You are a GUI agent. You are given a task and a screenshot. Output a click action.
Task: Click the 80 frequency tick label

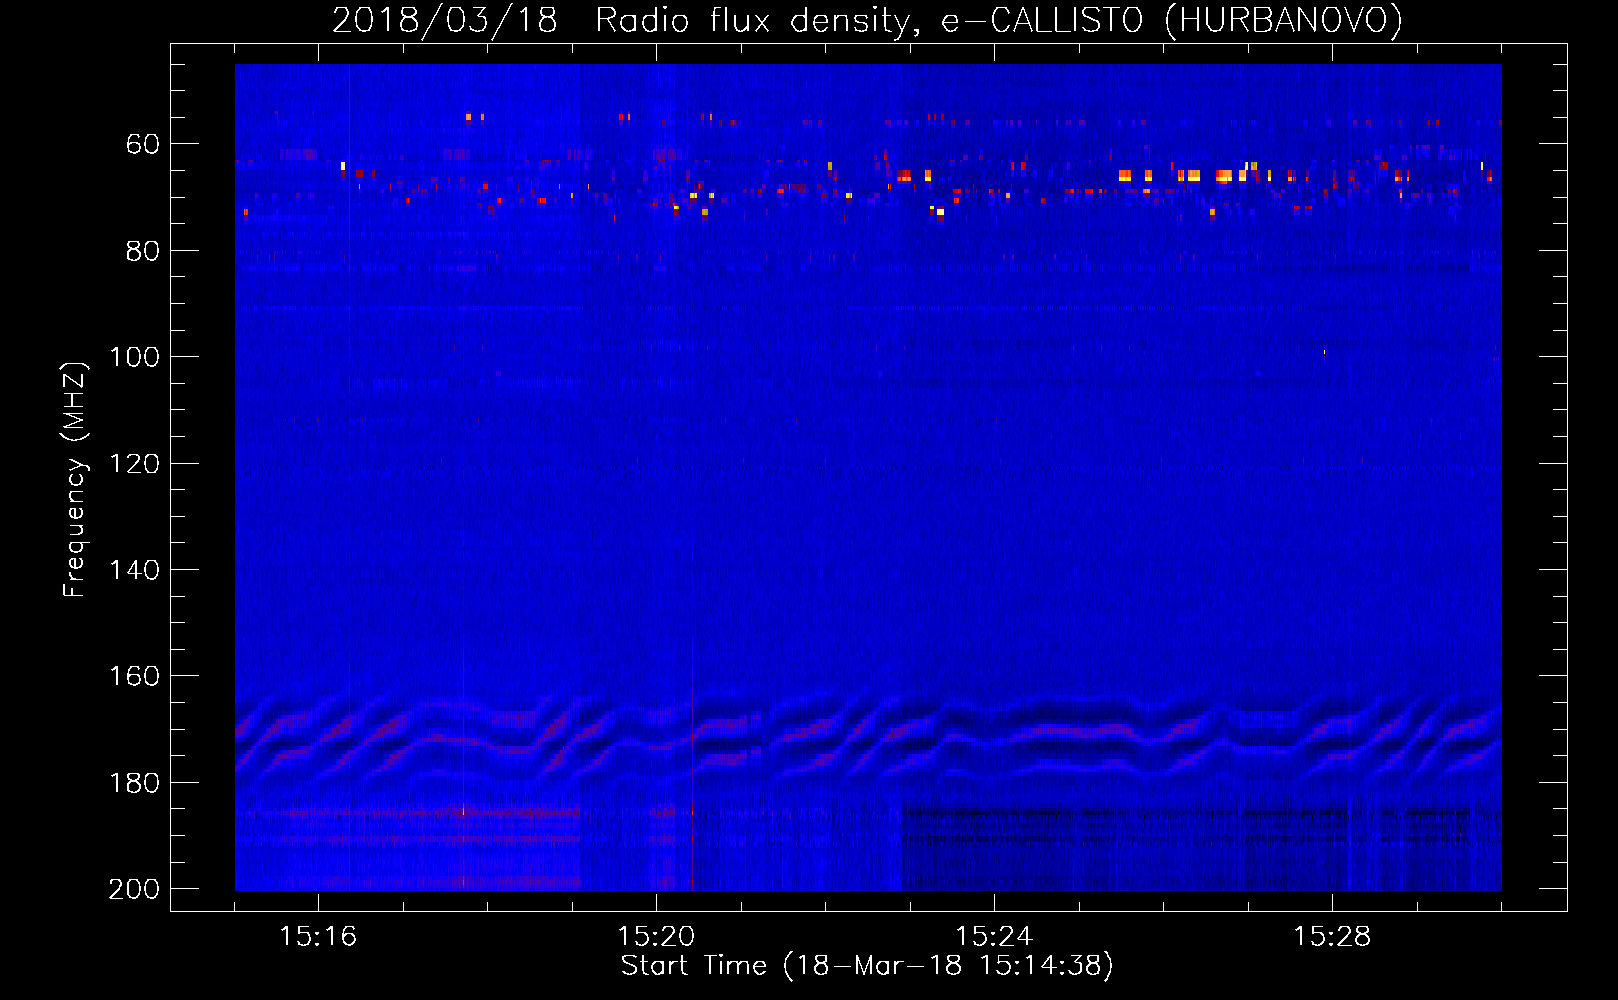pyautogui.click(x=143, y=251)
